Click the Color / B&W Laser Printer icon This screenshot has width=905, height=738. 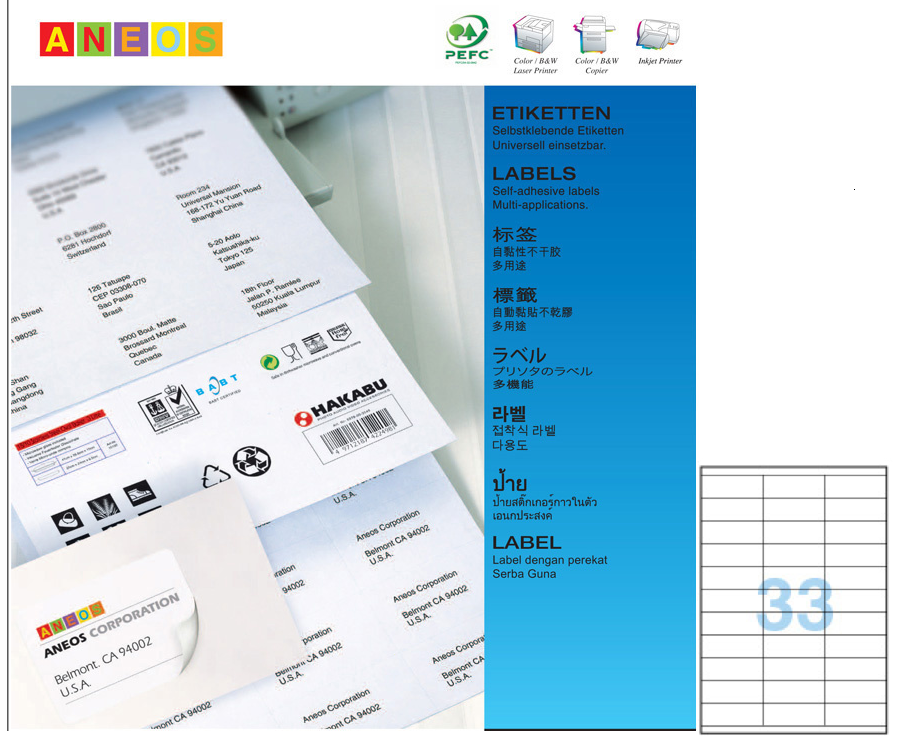coord(534,34)
